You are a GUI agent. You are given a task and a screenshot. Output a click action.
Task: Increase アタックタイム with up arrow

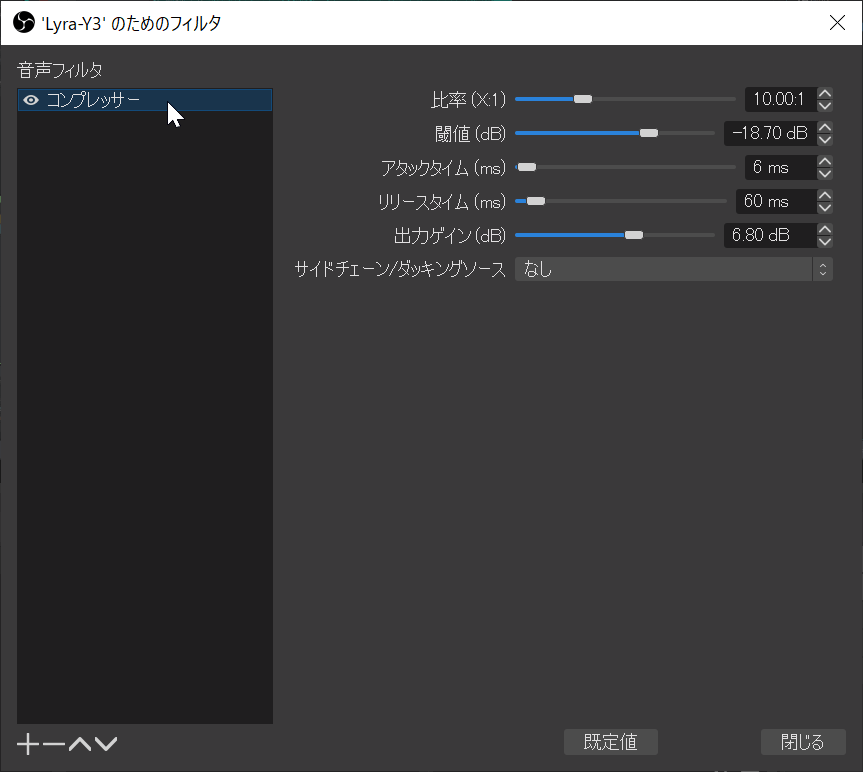pos(824,162)
